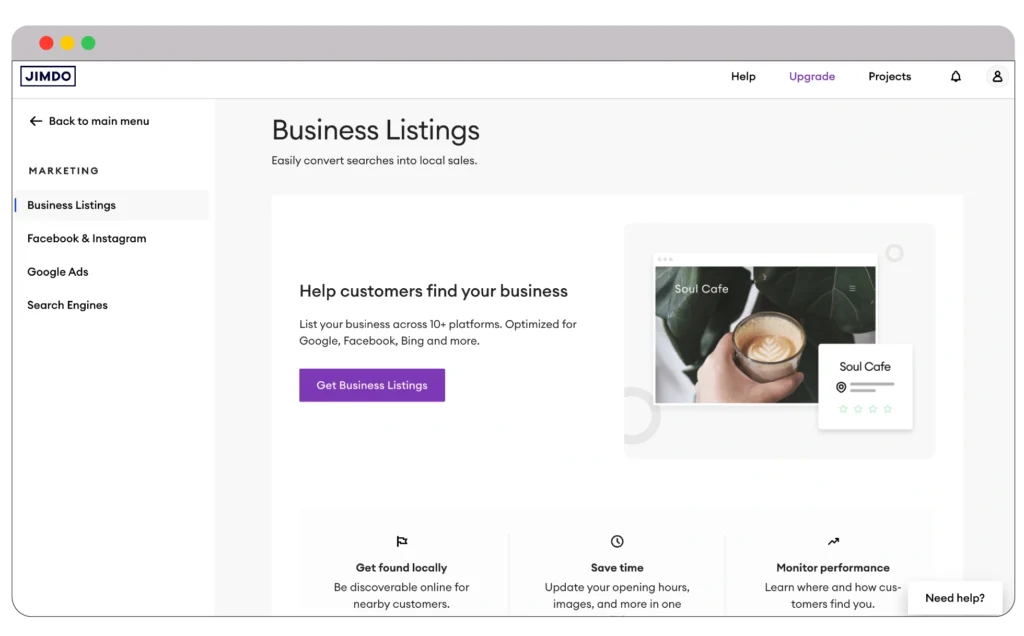Select Search Engines in the sidebar

point(67,305)
